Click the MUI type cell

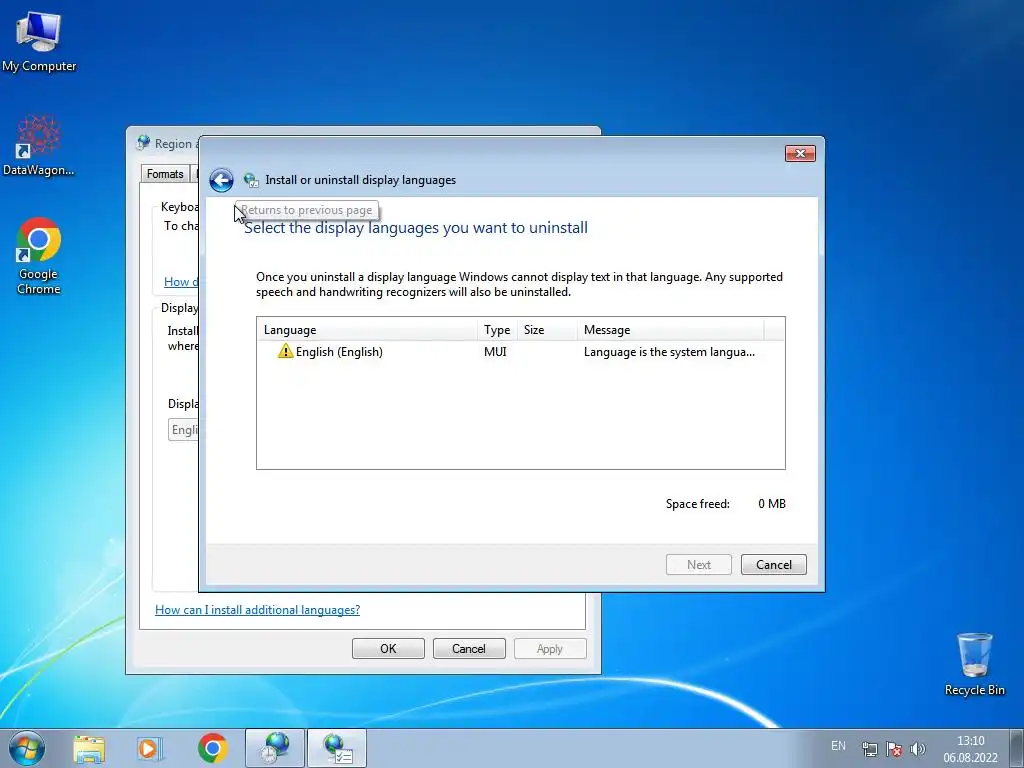pyautogui.click(x=495, y=352)
